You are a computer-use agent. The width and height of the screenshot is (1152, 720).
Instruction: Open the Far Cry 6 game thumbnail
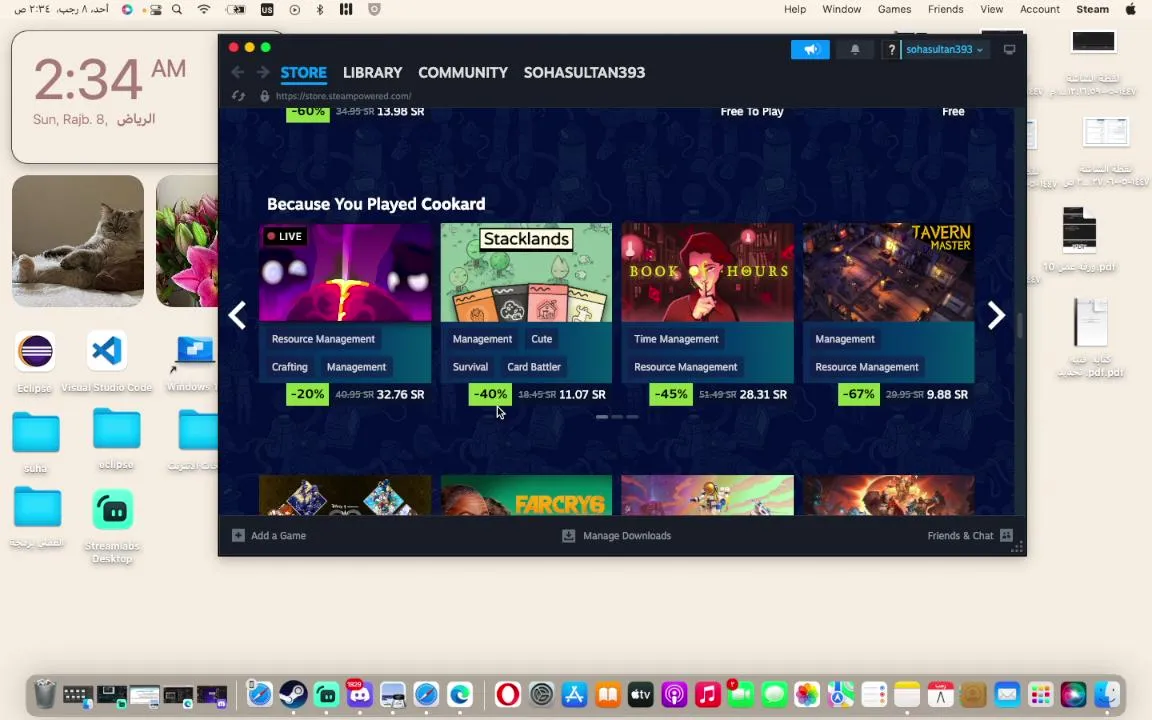point(526,495)
